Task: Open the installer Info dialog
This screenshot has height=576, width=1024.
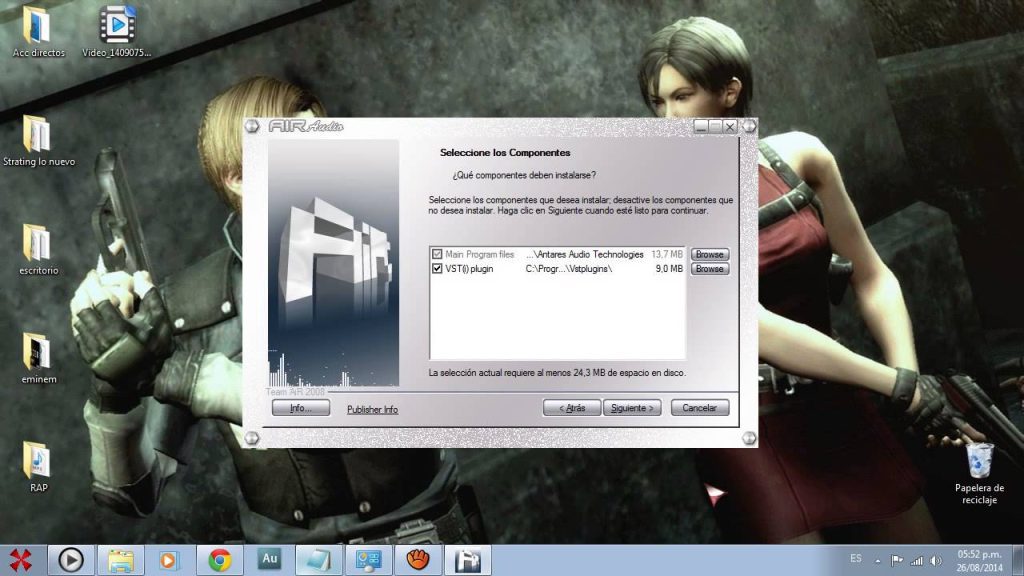Action: (300, 408)
